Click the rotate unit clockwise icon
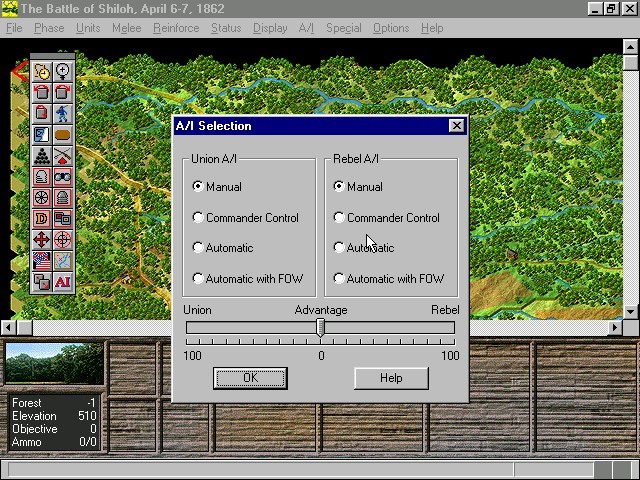The height and width of the screenshot is (480, 640). pos(62,93)
